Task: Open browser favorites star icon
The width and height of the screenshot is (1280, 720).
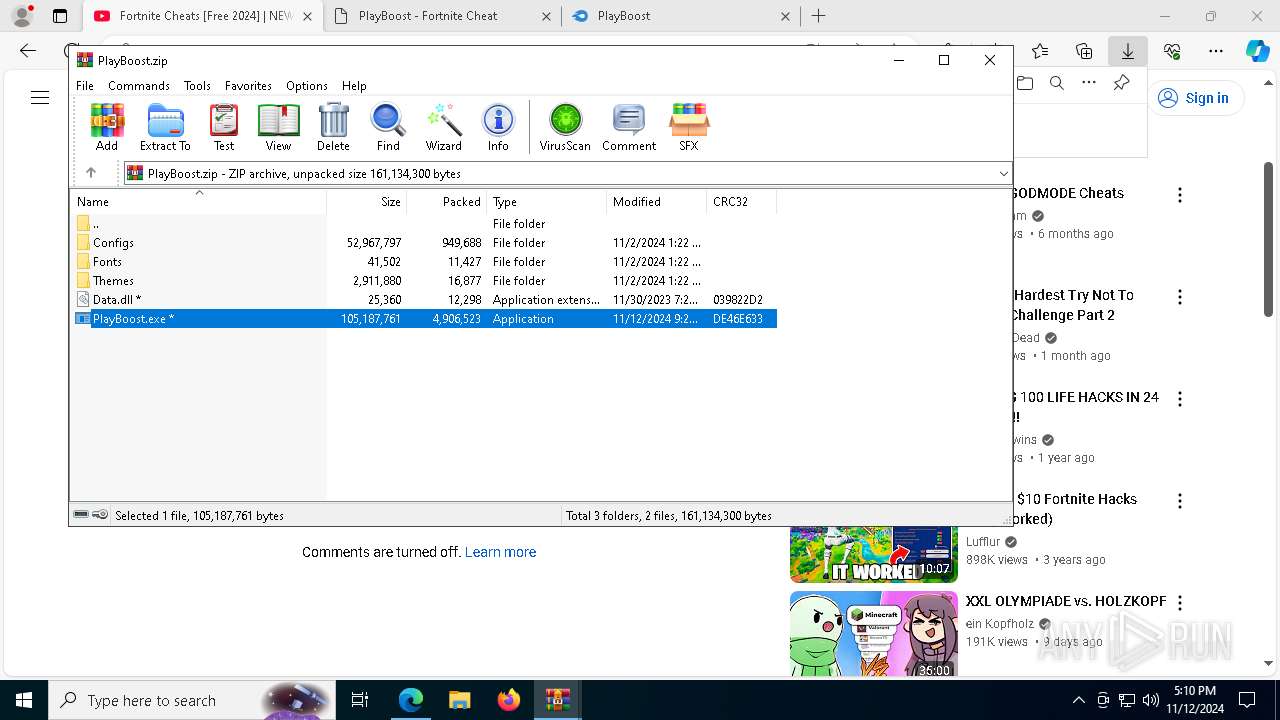Action: coord(1040,51)
